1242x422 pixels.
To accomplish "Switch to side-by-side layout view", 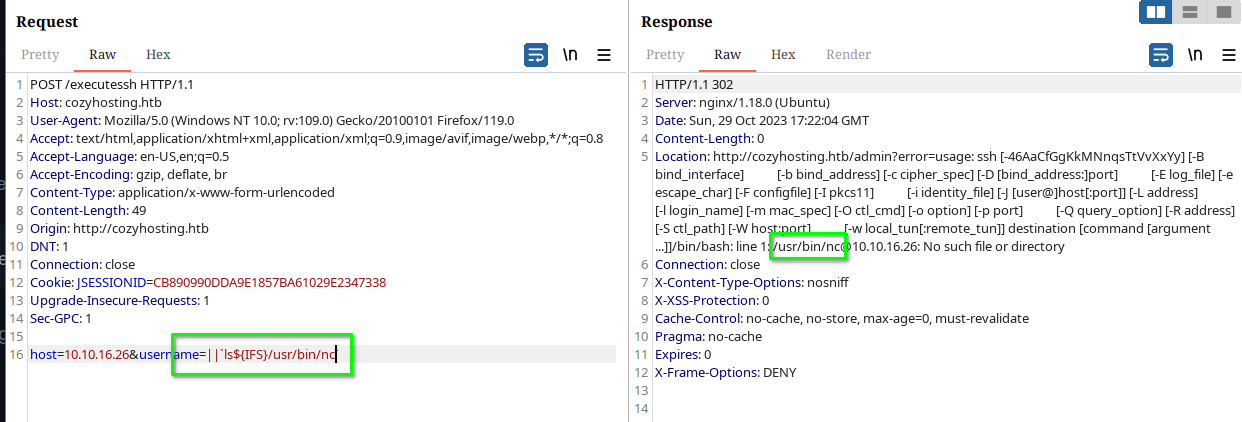I will point(1156,12).
